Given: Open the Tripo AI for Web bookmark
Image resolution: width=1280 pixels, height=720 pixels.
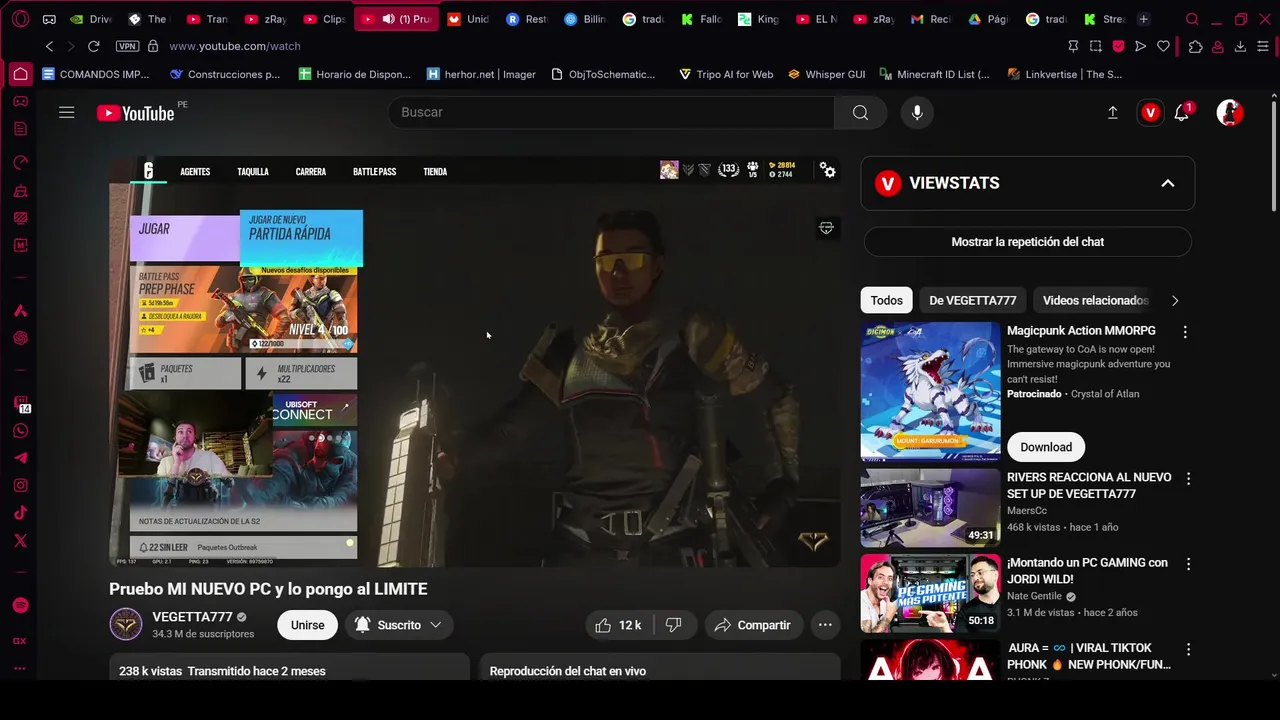Looking at the screenshot, I should [x=725, y=74].
